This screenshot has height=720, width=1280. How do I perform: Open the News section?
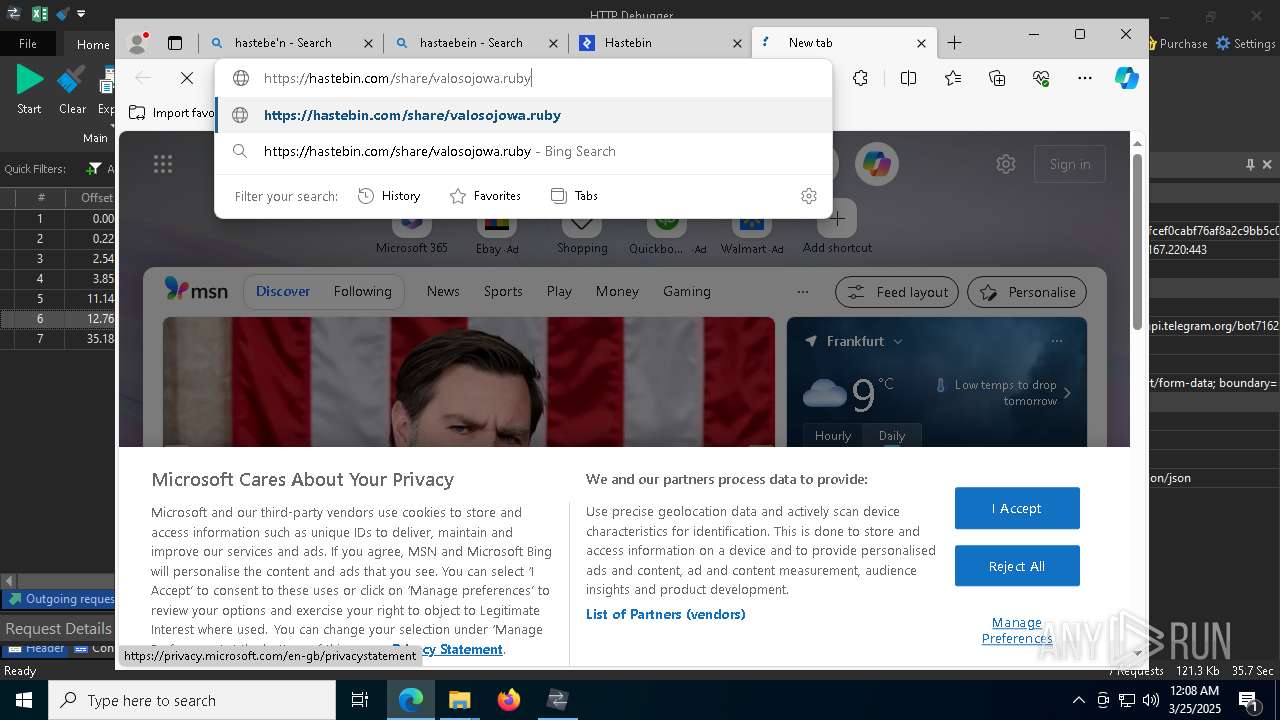443,291
